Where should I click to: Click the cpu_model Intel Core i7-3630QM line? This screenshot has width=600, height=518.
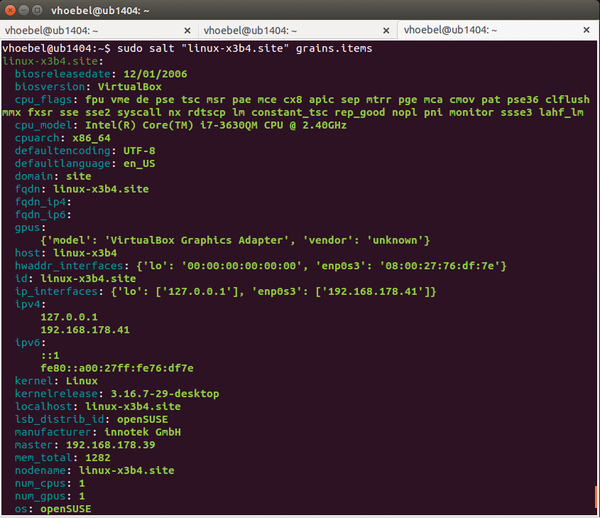pyautogui.click(x=181, y=125)
